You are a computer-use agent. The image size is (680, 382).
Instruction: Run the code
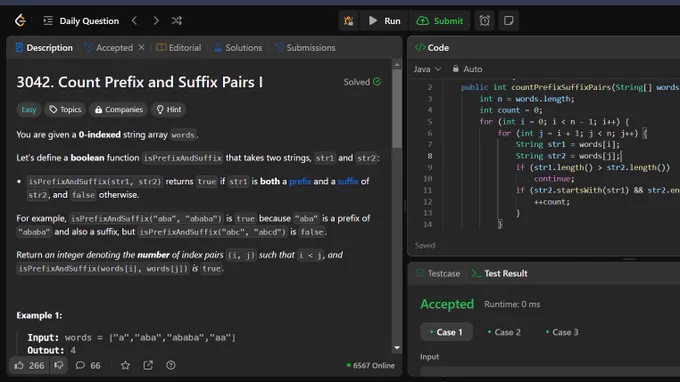384,21
